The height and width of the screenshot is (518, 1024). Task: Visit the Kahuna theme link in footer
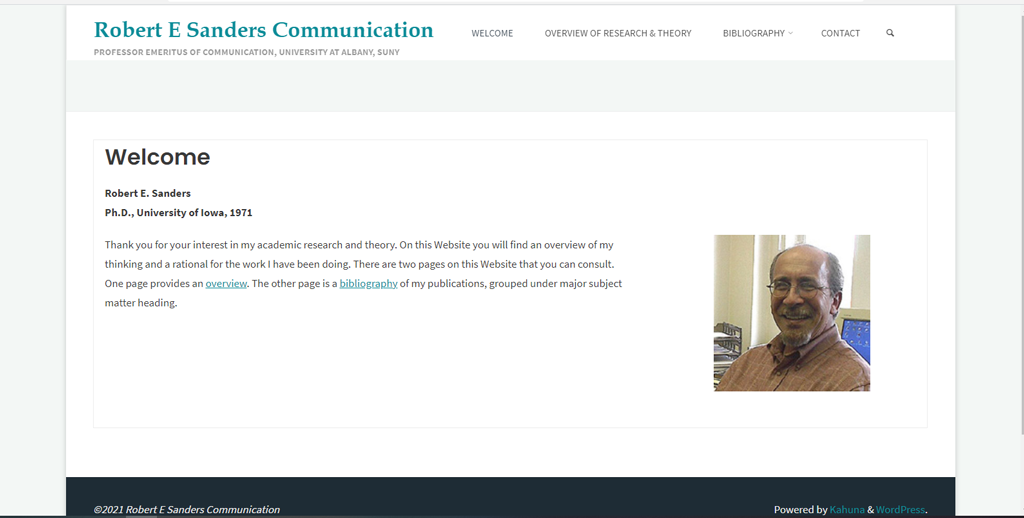click(x=847, y=510)
